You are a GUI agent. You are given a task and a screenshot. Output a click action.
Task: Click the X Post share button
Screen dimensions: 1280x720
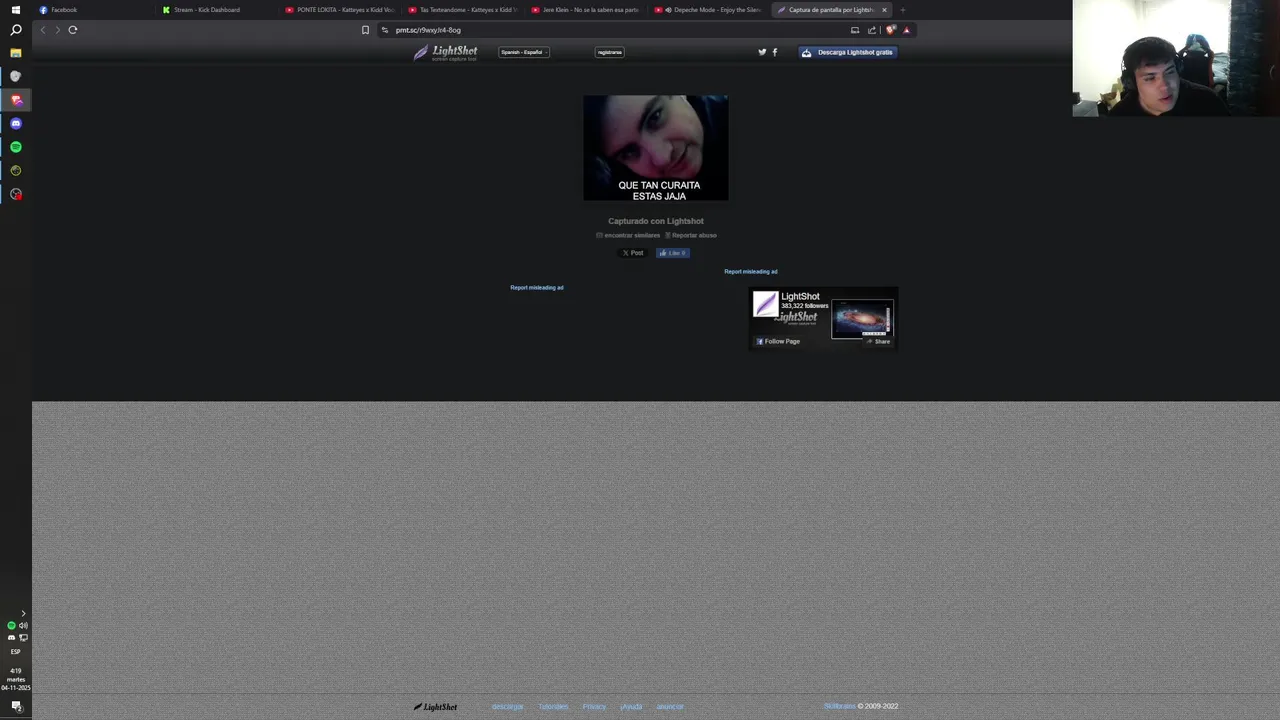click(x=633, y=253)
